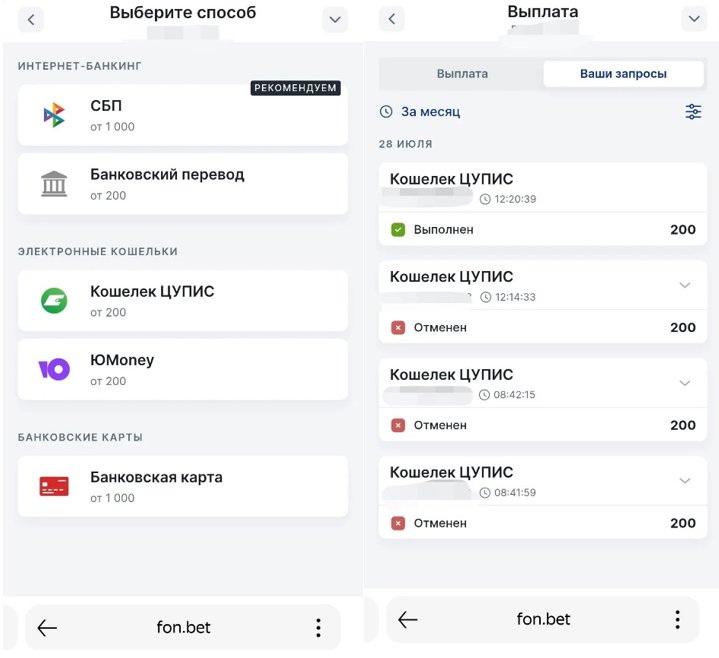Tap red cancelled icon for 12:14:33 request
719x658 pixels.
coord(398,327)
